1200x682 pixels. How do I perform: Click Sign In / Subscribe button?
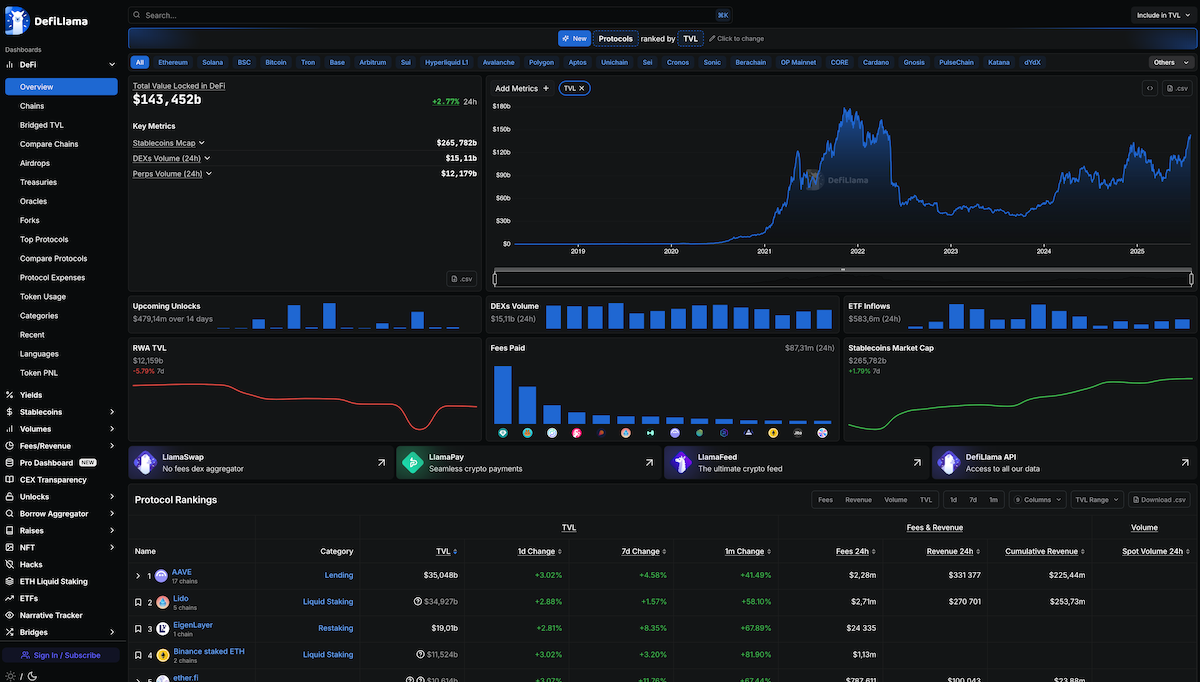coord(62,655)
